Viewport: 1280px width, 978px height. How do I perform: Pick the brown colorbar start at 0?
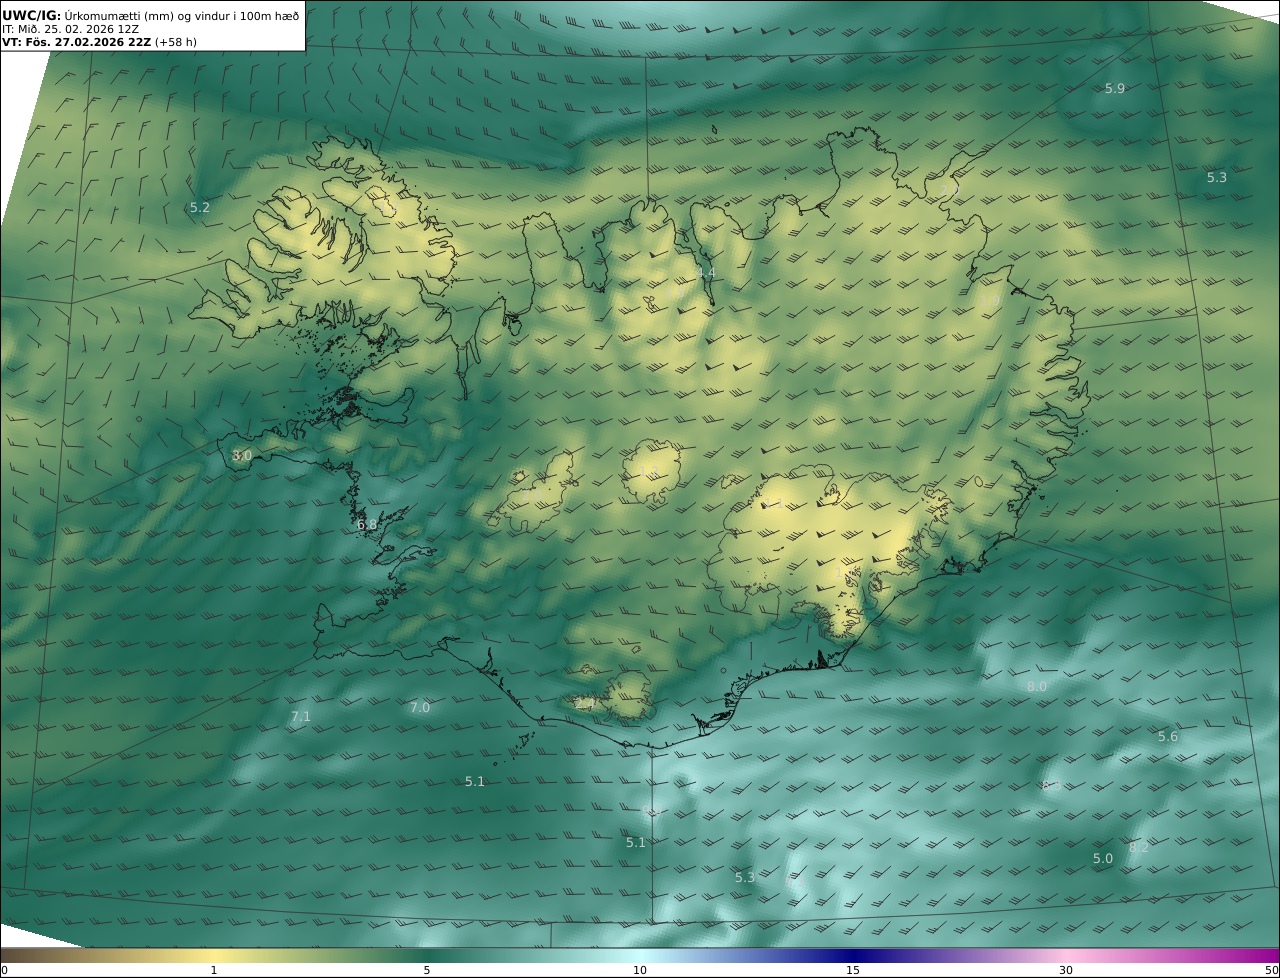(x=5, y=956)
